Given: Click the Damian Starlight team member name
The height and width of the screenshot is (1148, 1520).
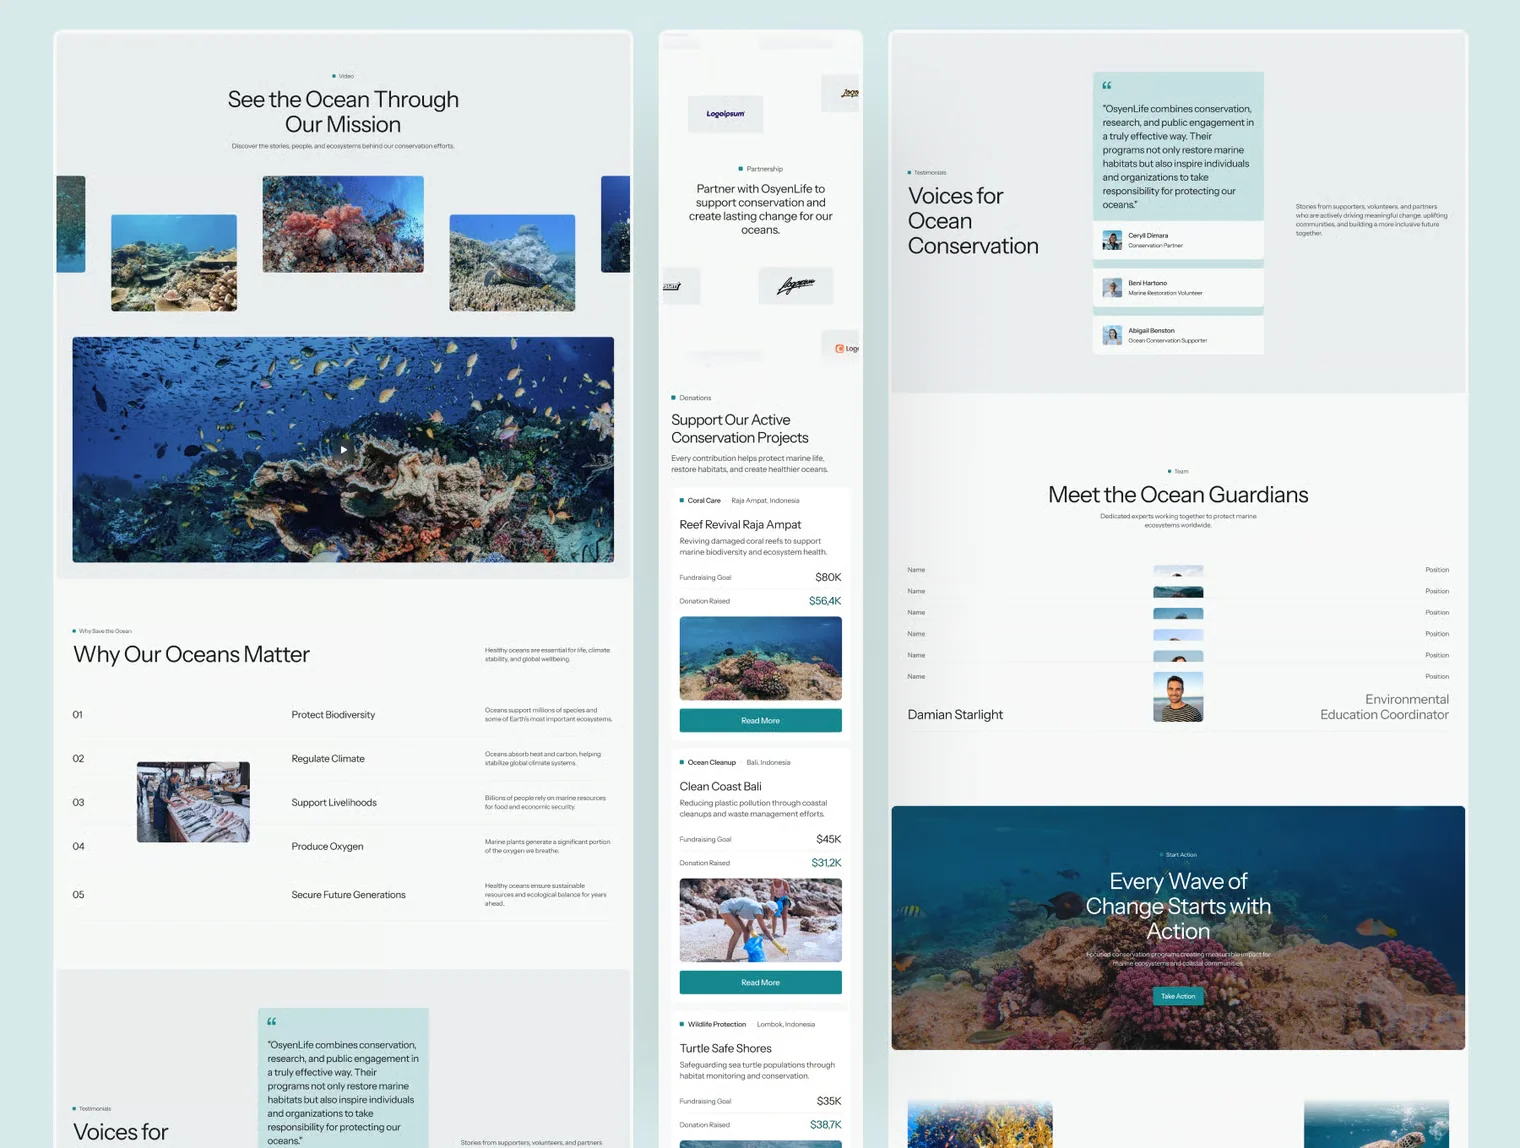Looking at the screenshot, I should pos(955,715).
